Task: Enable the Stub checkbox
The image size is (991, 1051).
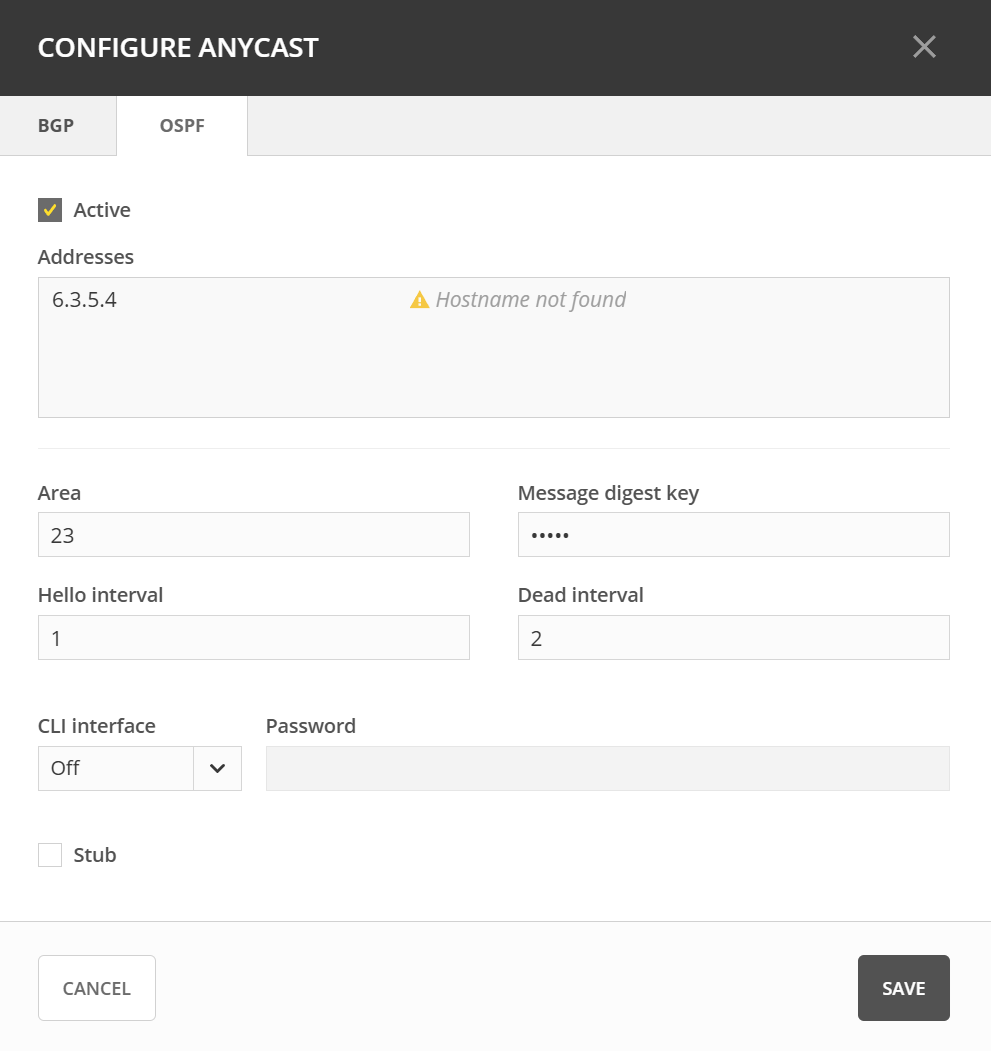Action: (50, 855)
